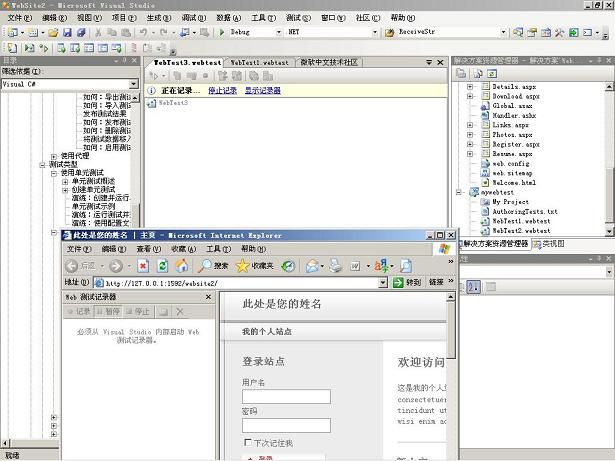Click the first icon in Solution Explorer toolbar

click(461, 73)
